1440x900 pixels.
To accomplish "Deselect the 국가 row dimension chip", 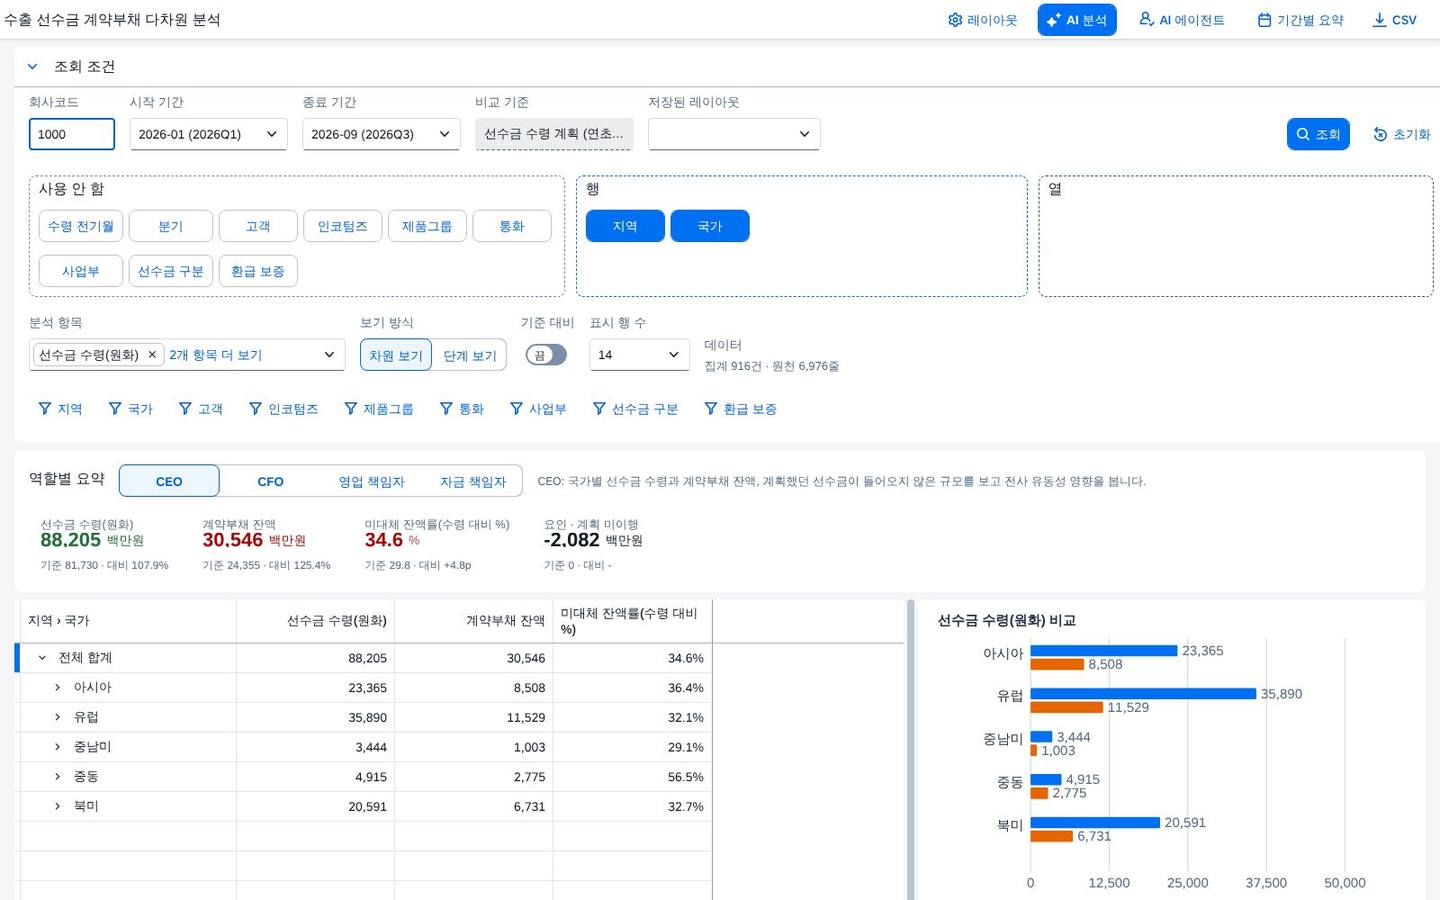I will click(x=710, y=226).
